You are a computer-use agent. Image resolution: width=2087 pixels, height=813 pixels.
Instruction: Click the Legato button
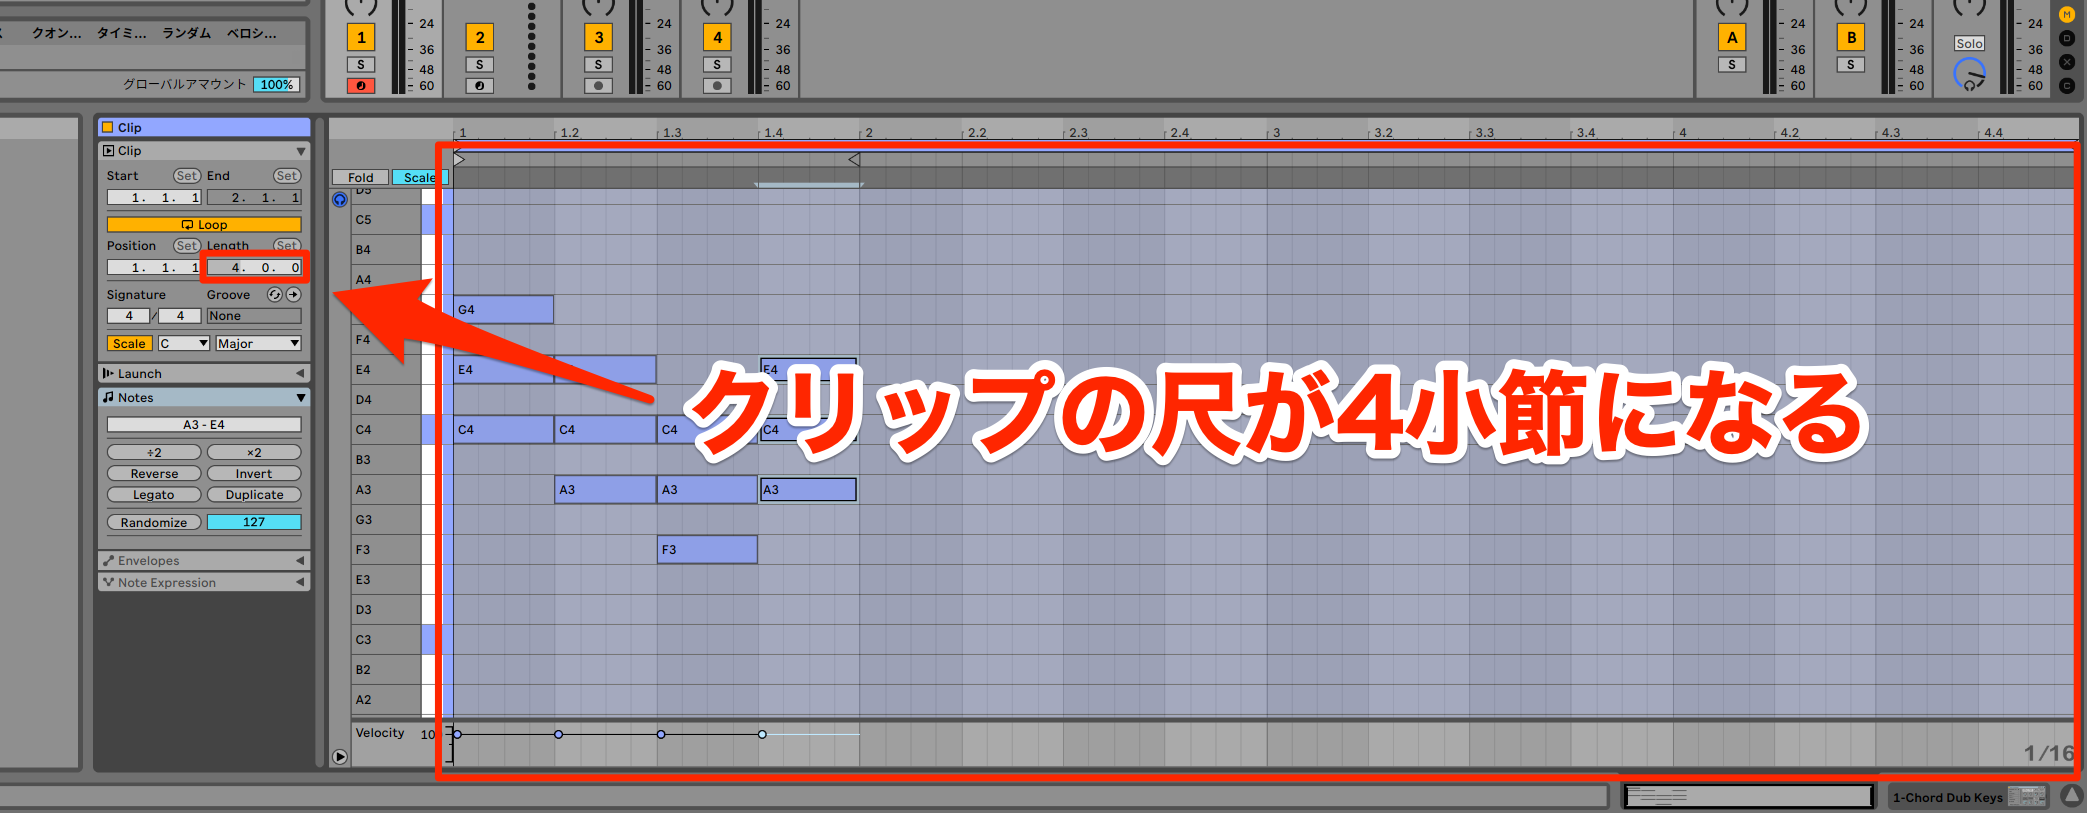coord(154,494)
